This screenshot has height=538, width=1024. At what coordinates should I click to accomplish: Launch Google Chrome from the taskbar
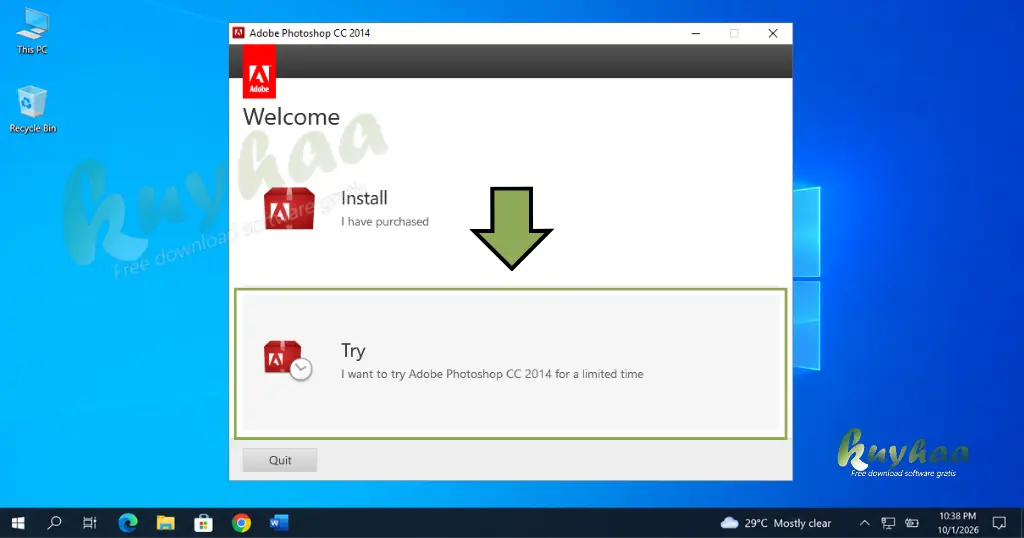point(241,523)
